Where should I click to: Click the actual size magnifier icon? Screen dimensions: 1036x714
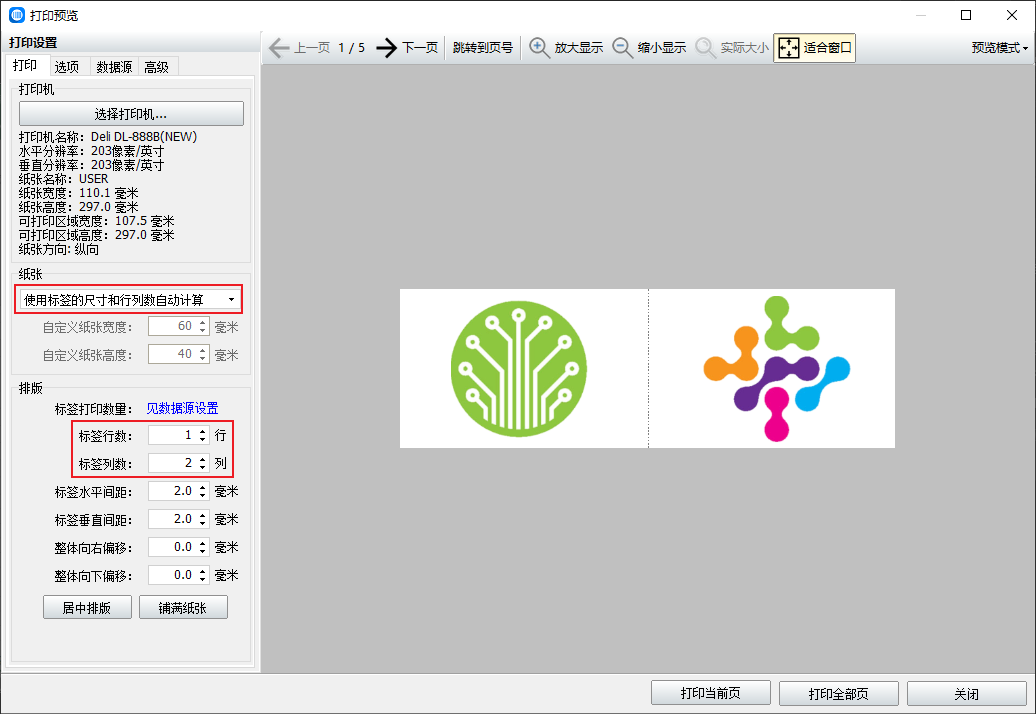(x=706, y=48)
